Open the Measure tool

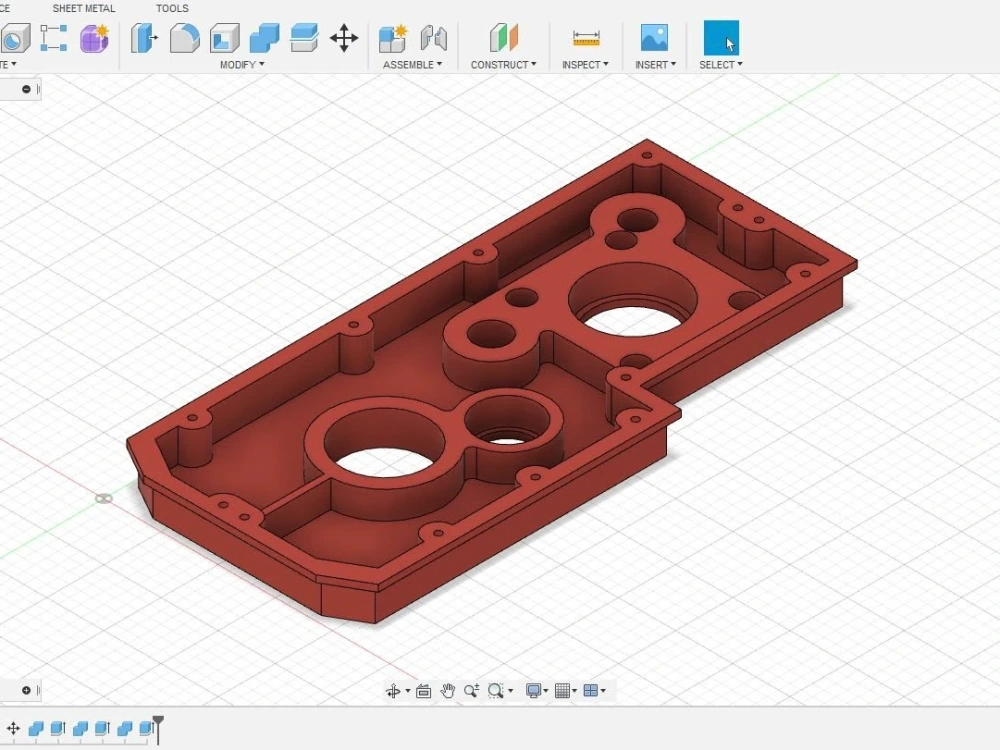pos(586,38)
